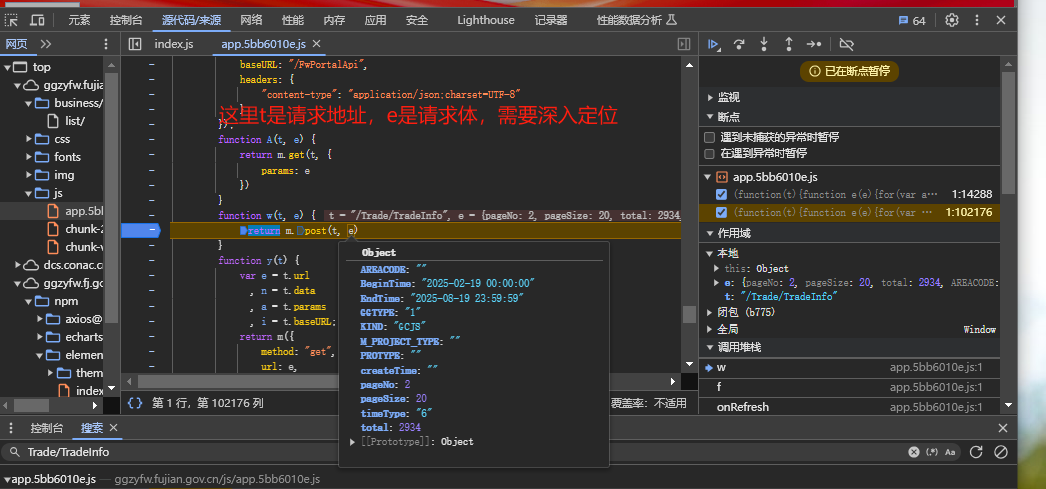Click the execution line breakpoint marker

pyautogui.click(x=141, y=230)
